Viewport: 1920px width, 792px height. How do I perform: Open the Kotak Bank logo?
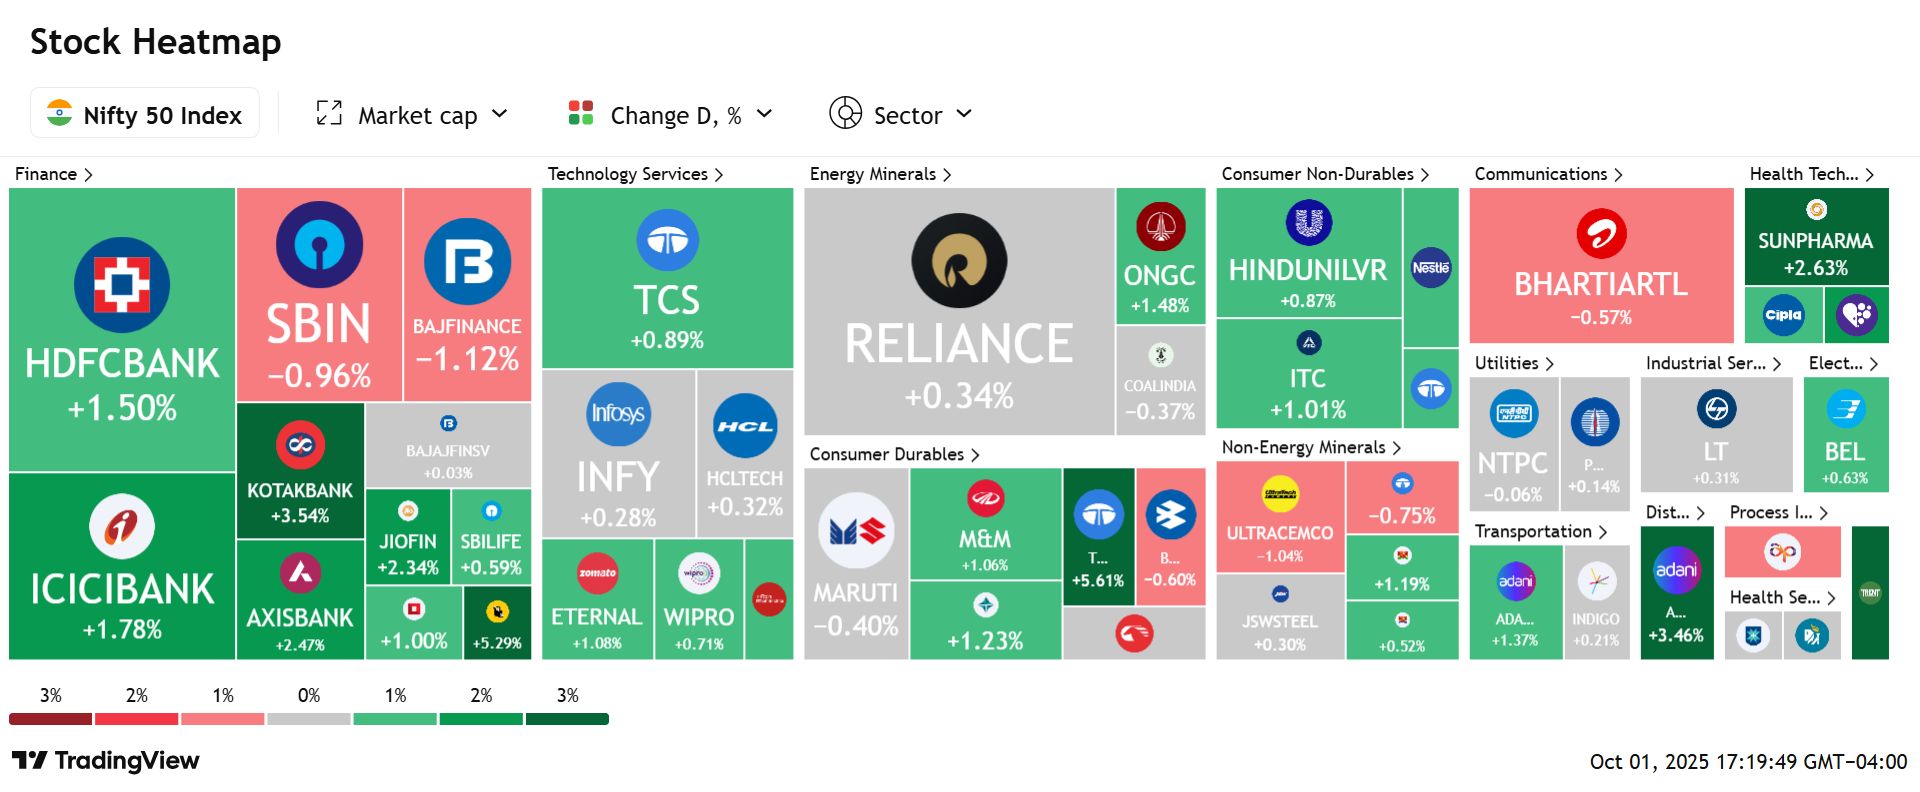300,445
